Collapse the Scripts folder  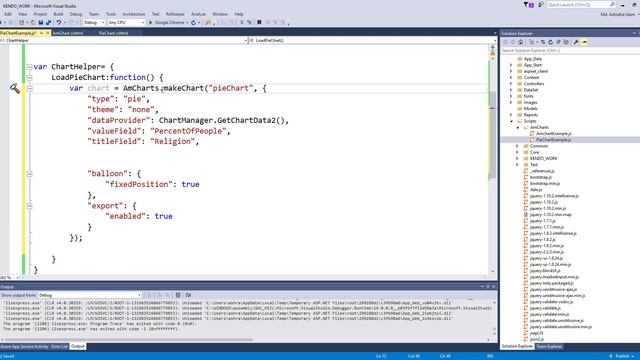coord(511,121)
